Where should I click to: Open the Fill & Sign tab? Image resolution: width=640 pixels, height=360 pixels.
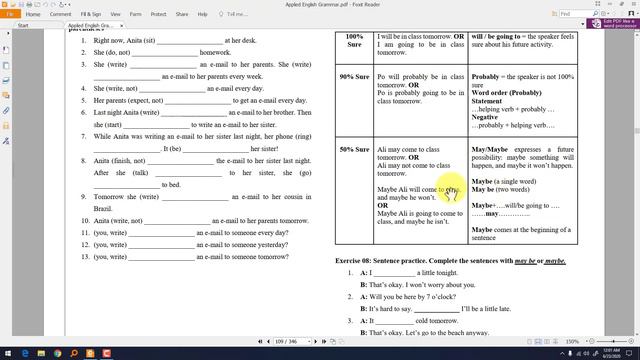91,14
